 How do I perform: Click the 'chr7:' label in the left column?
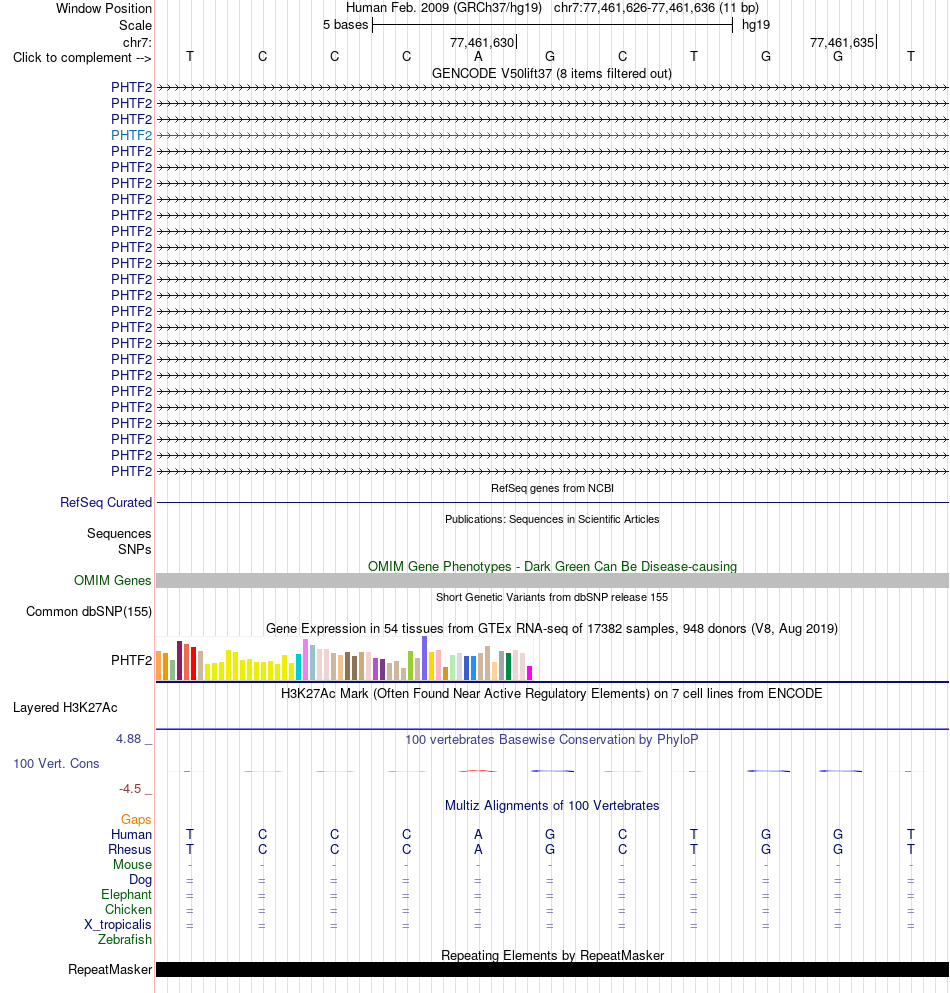pos(137,42)
